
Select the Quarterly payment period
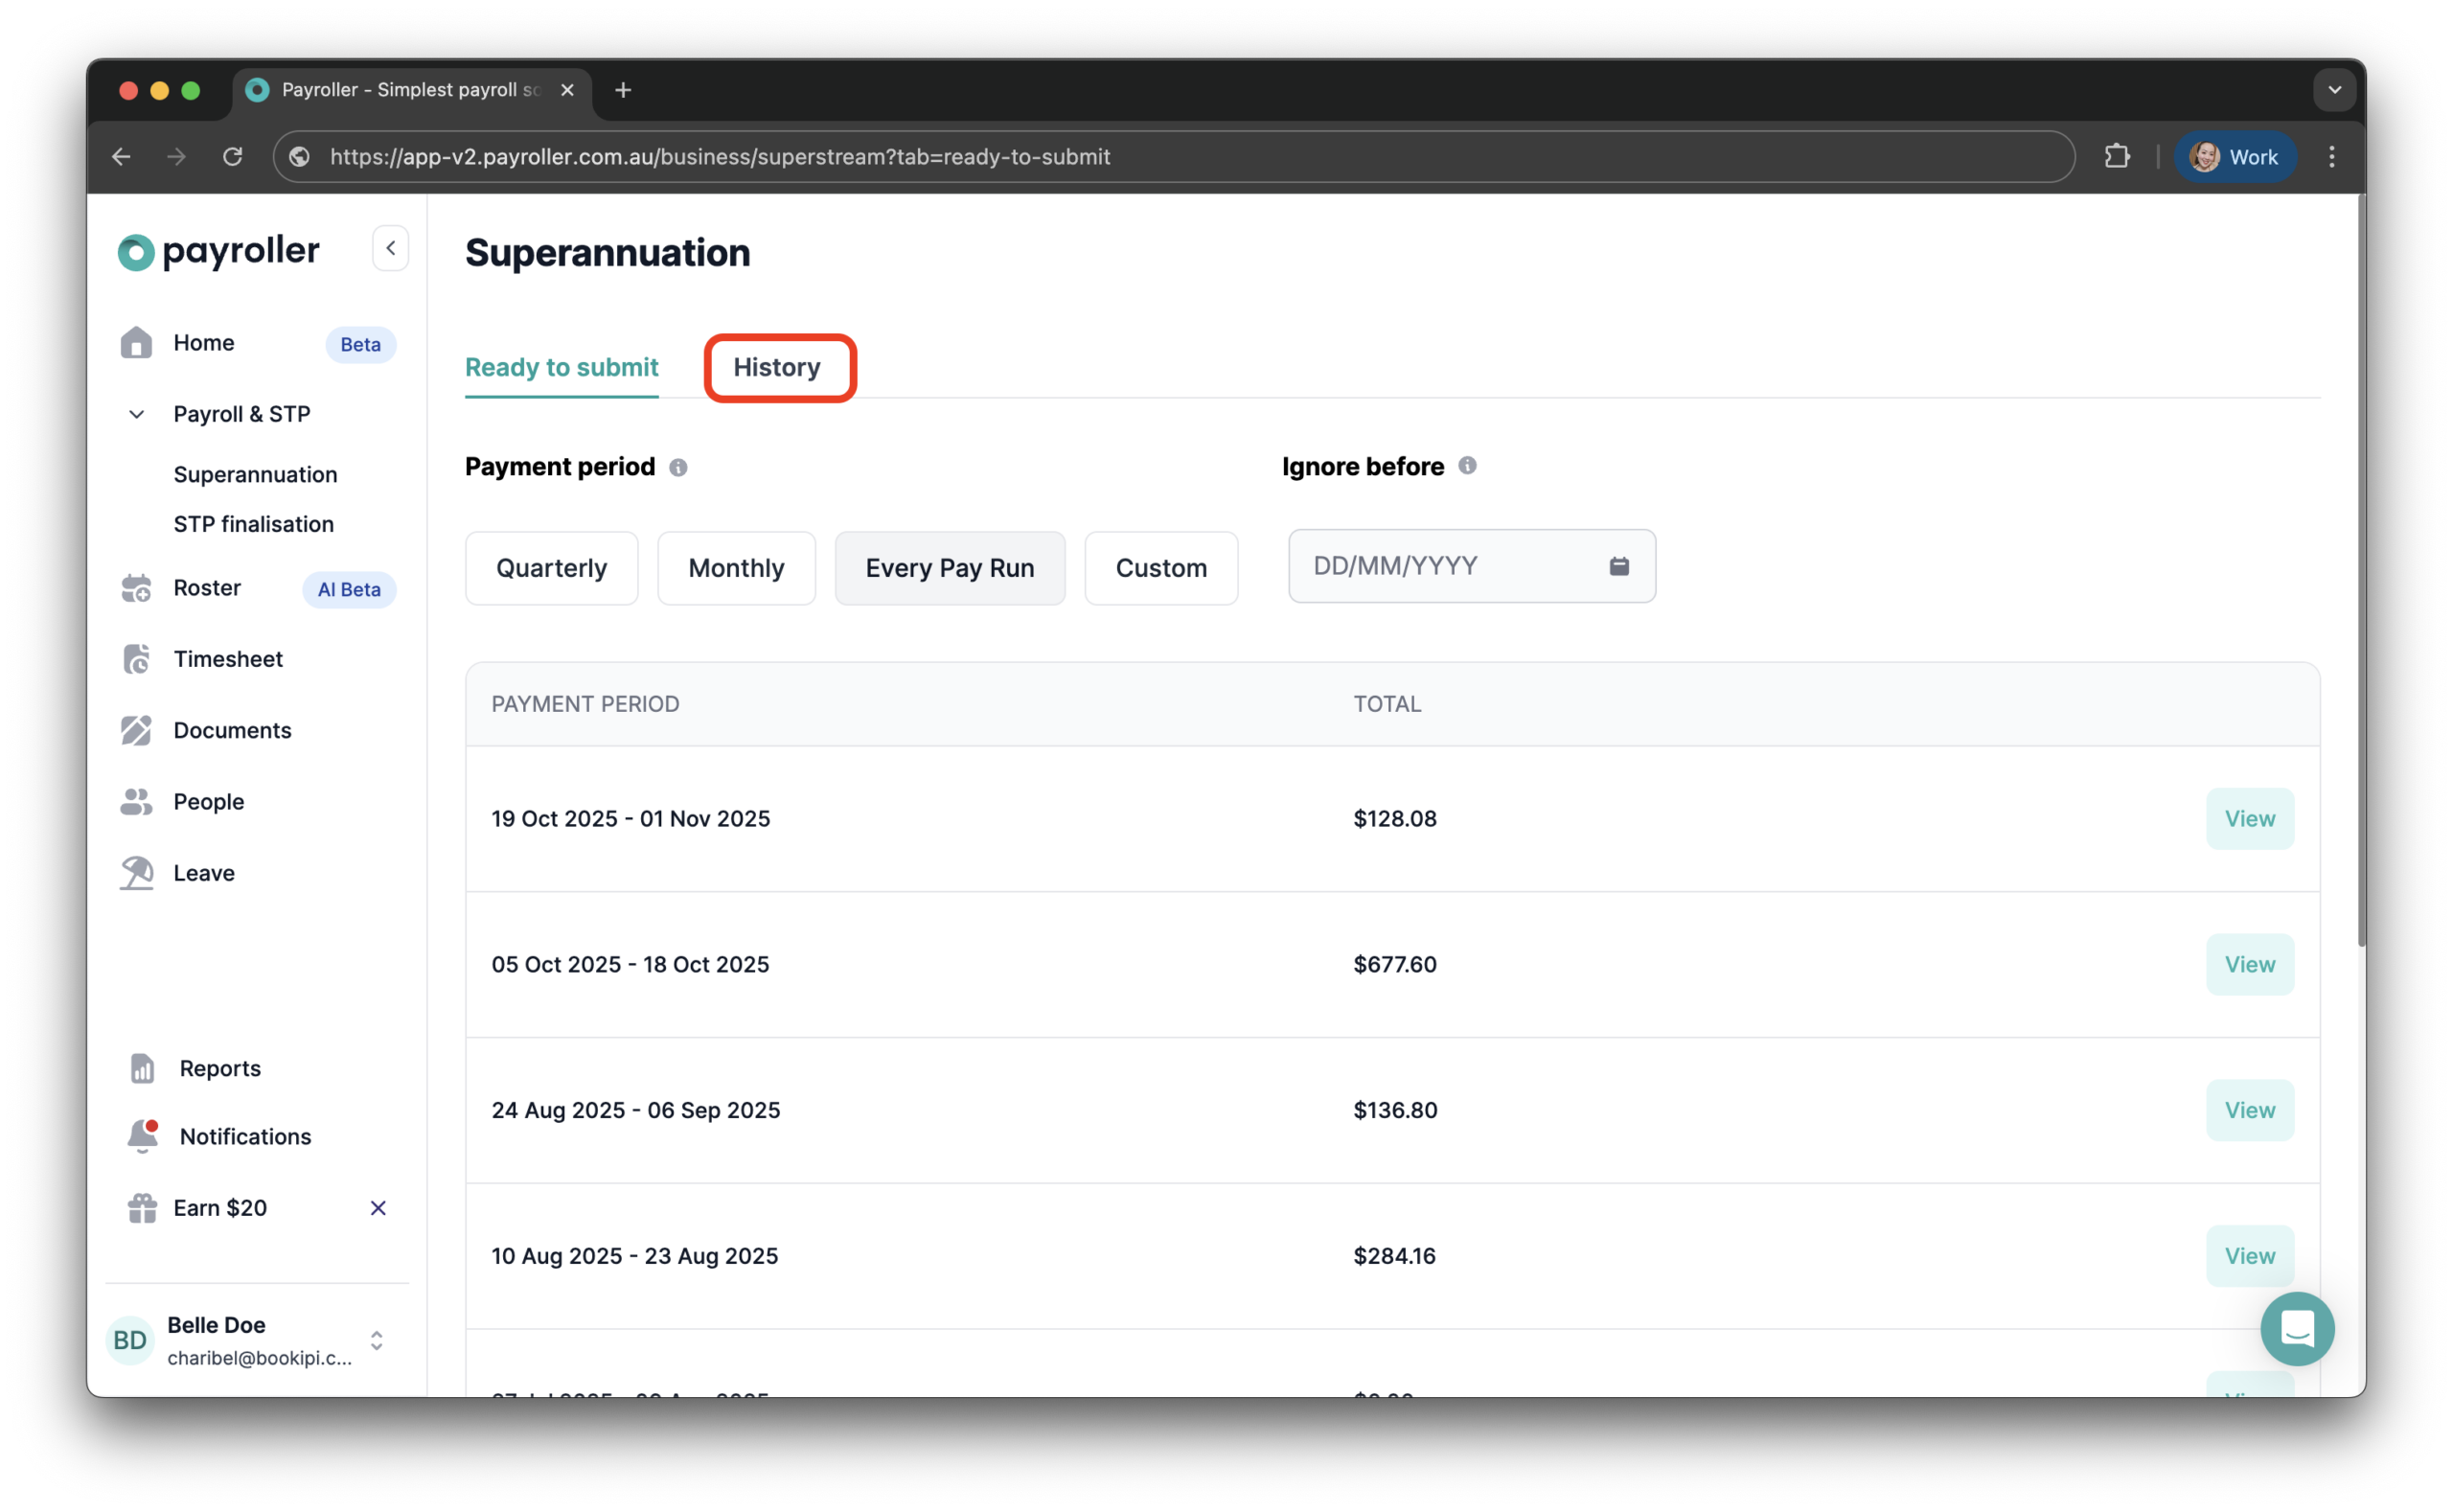point(551,567)
